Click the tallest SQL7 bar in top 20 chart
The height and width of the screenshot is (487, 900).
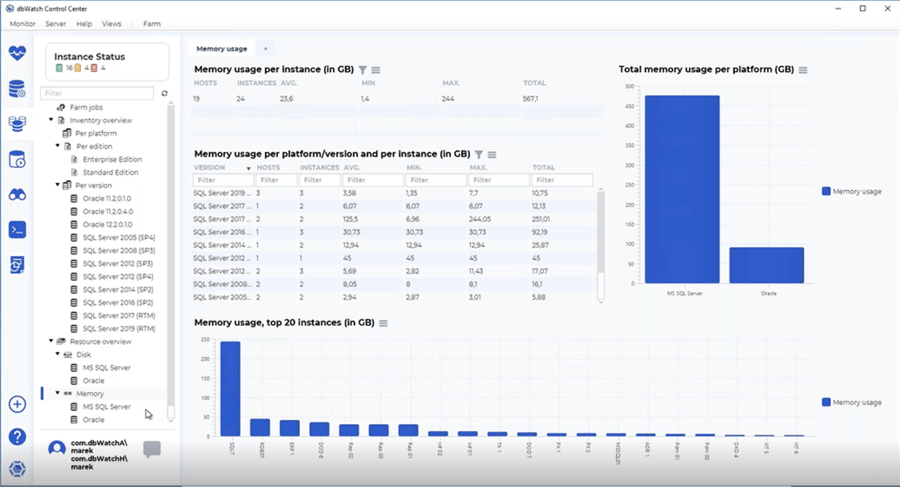[230, 389]
